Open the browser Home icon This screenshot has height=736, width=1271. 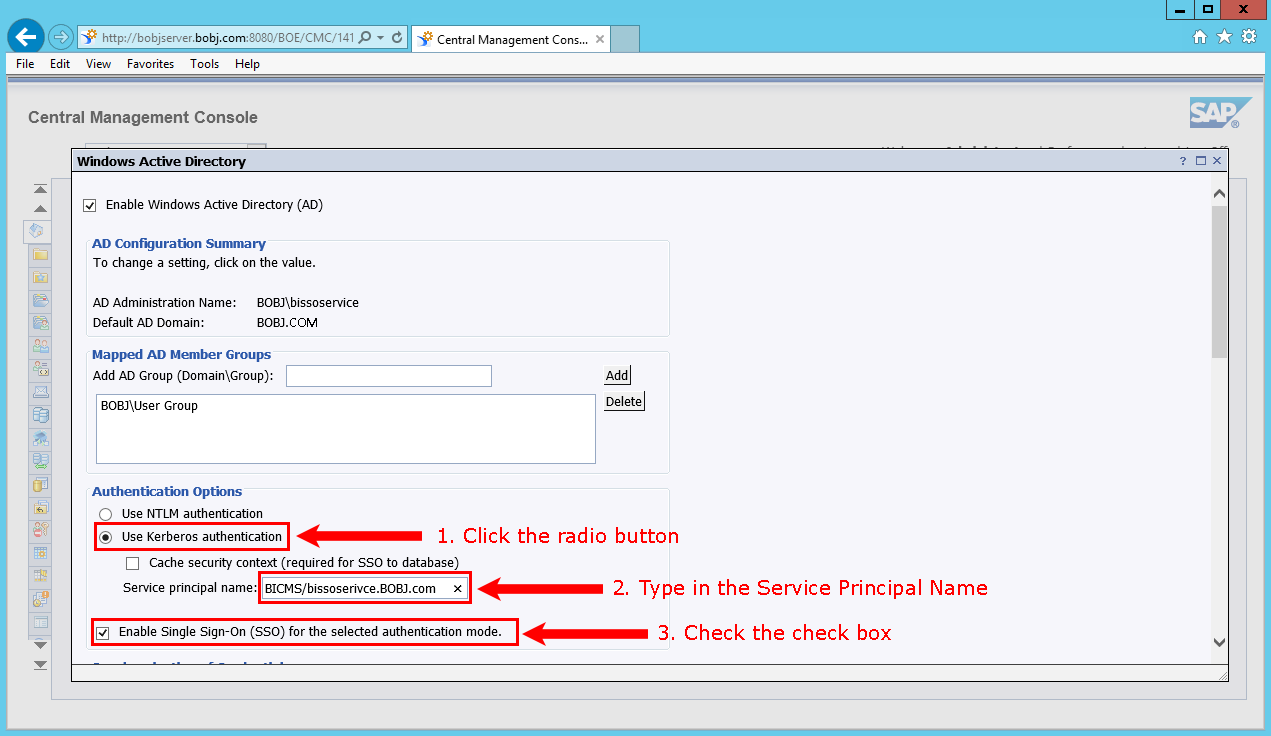pyautogui.click(x=1201, y=37)
